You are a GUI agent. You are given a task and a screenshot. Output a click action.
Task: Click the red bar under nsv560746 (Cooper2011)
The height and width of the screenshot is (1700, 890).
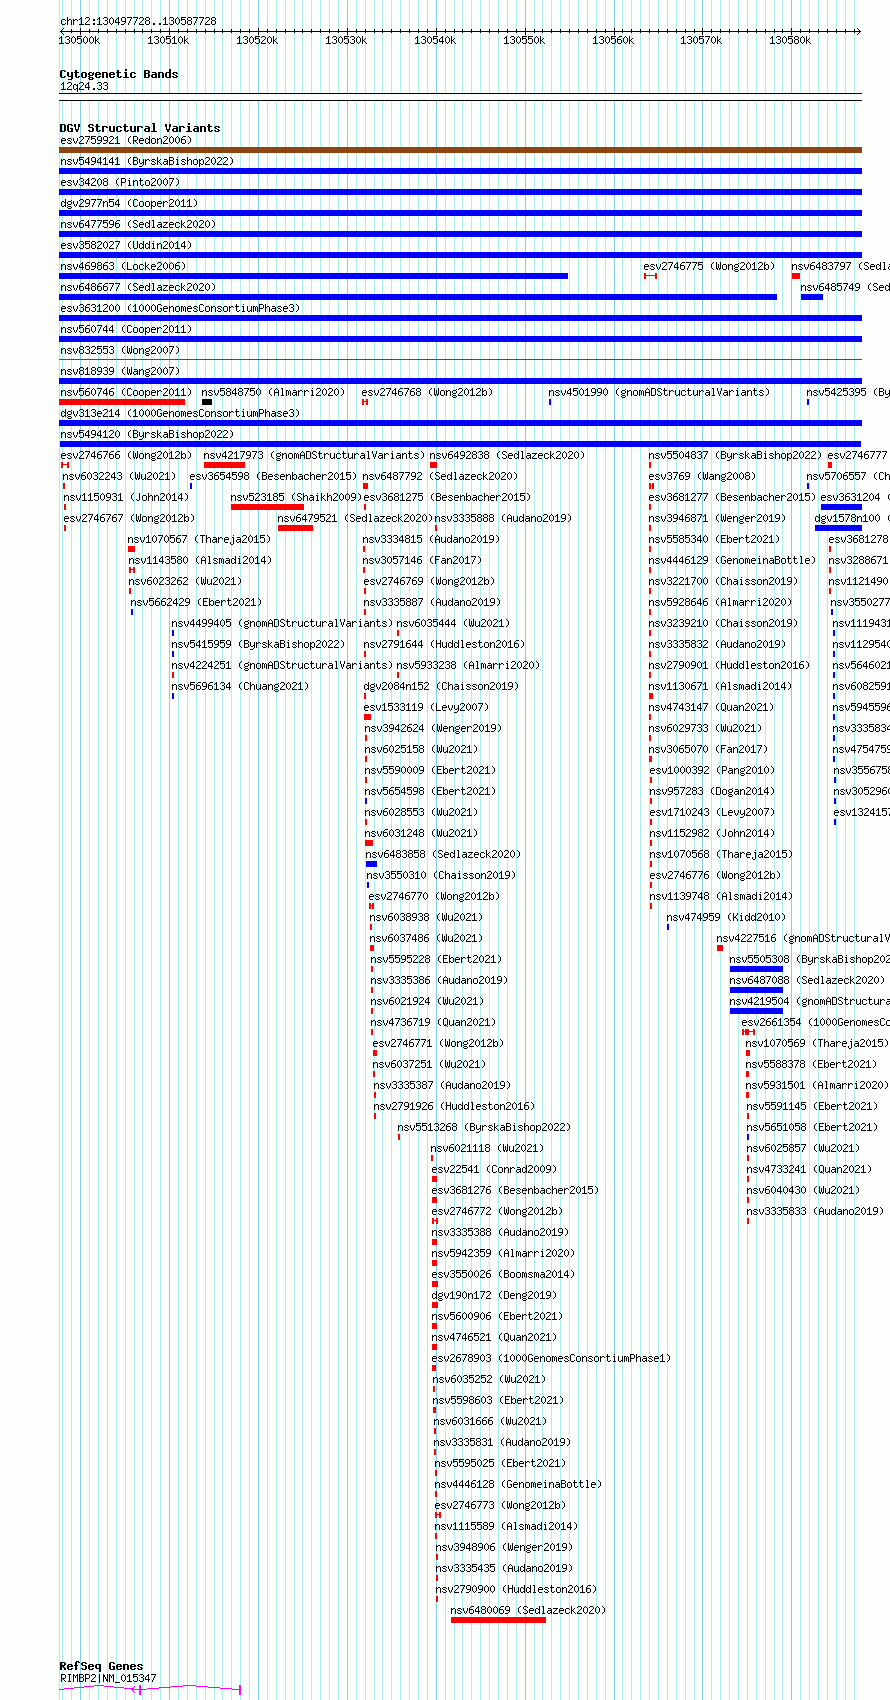pos(122,402)
